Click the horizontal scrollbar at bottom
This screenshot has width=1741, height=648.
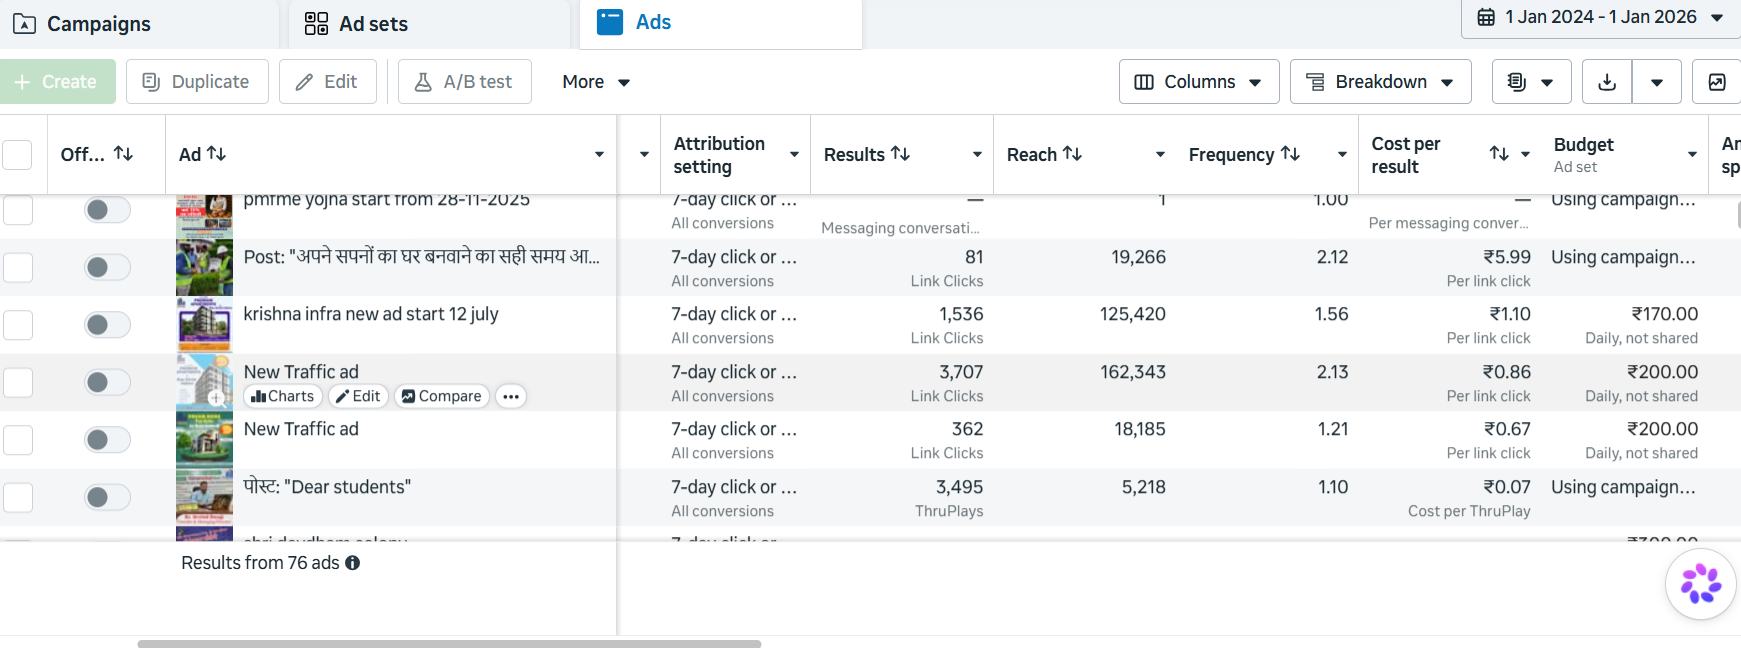449,644
